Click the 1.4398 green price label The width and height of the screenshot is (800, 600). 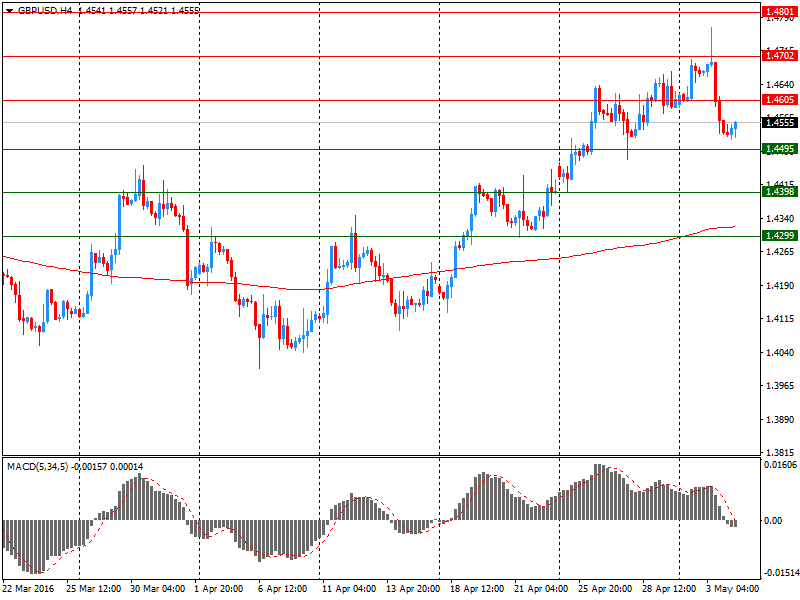(x=780, y=192)
